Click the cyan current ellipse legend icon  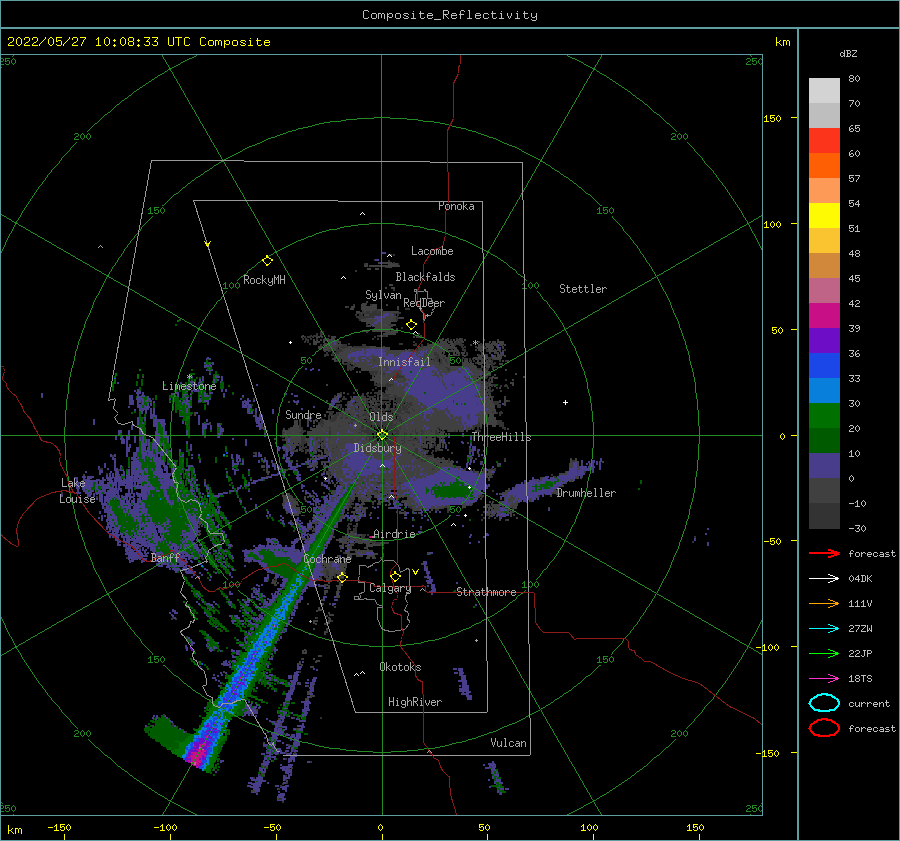[824, 703]
